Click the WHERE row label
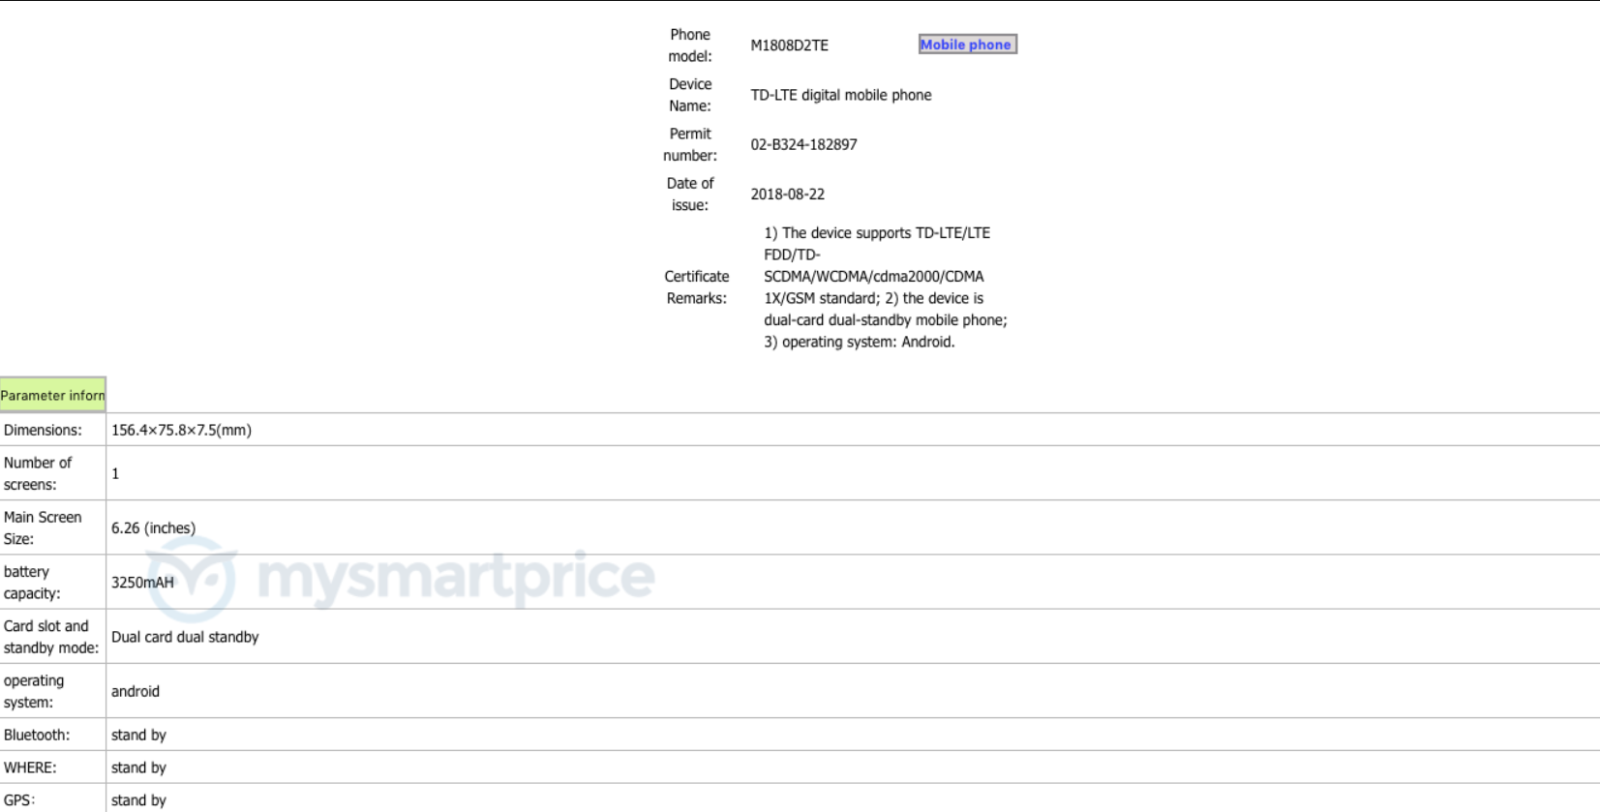Viewport: 1600px width, 812px height. point(30,767)
